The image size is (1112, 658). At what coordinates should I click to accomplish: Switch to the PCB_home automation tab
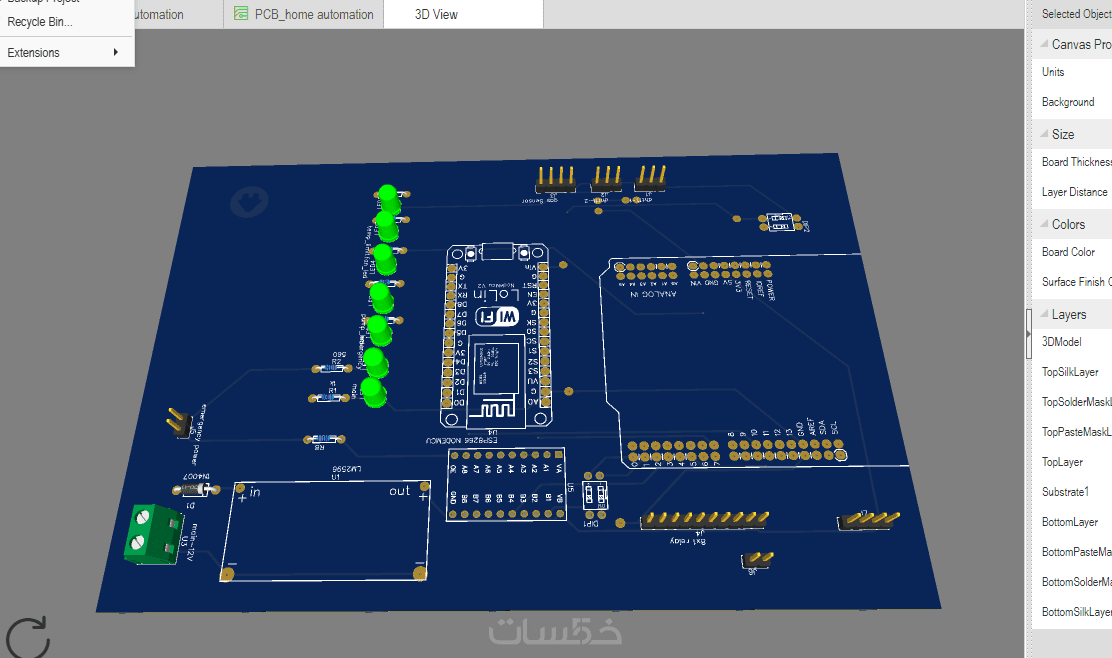point(304,14)
